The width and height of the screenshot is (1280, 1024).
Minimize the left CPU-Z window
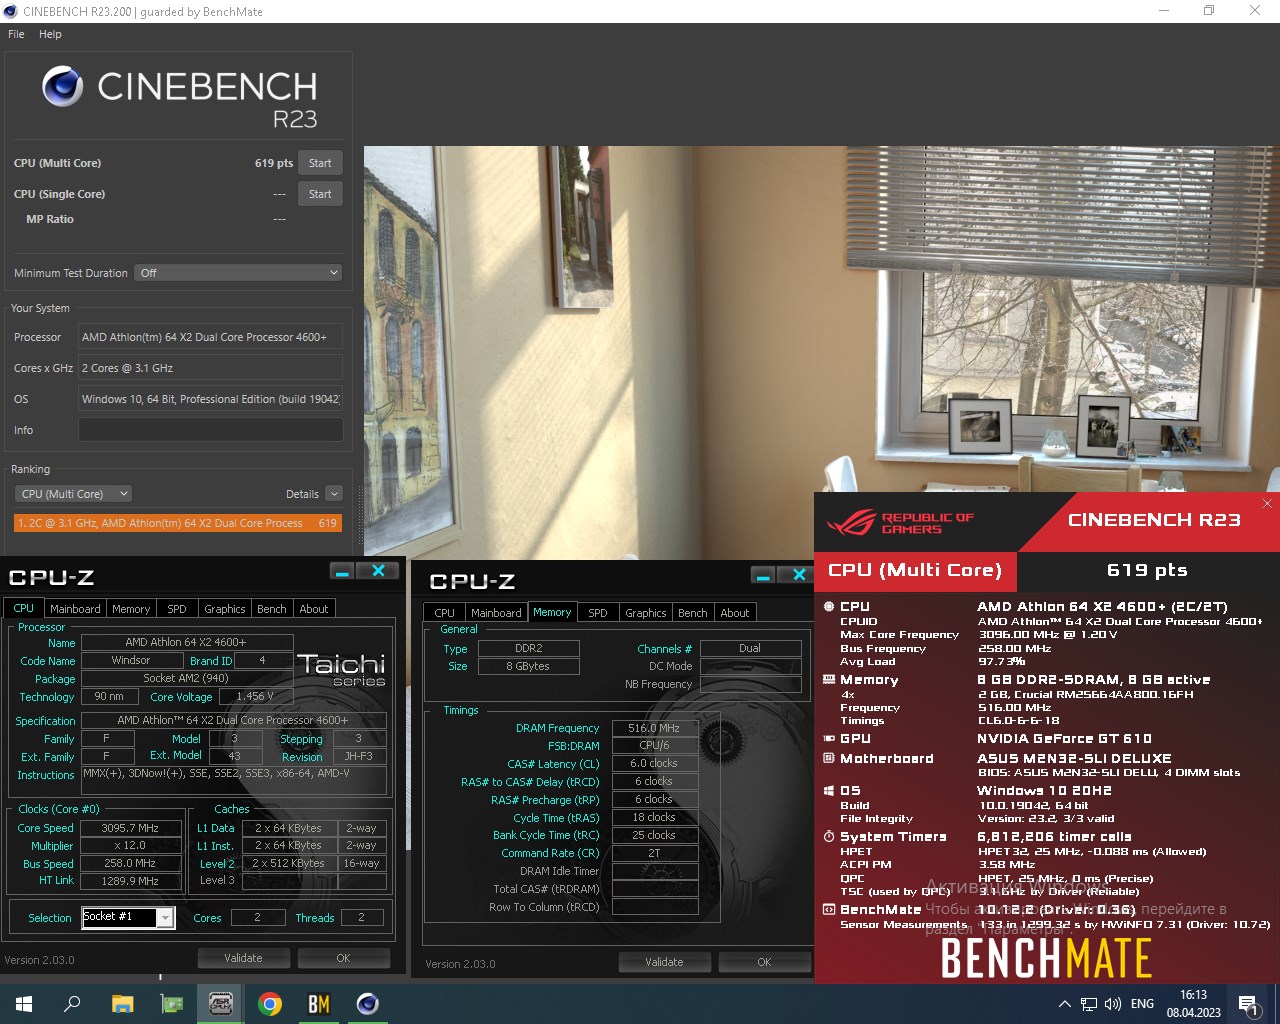[342, 571]
